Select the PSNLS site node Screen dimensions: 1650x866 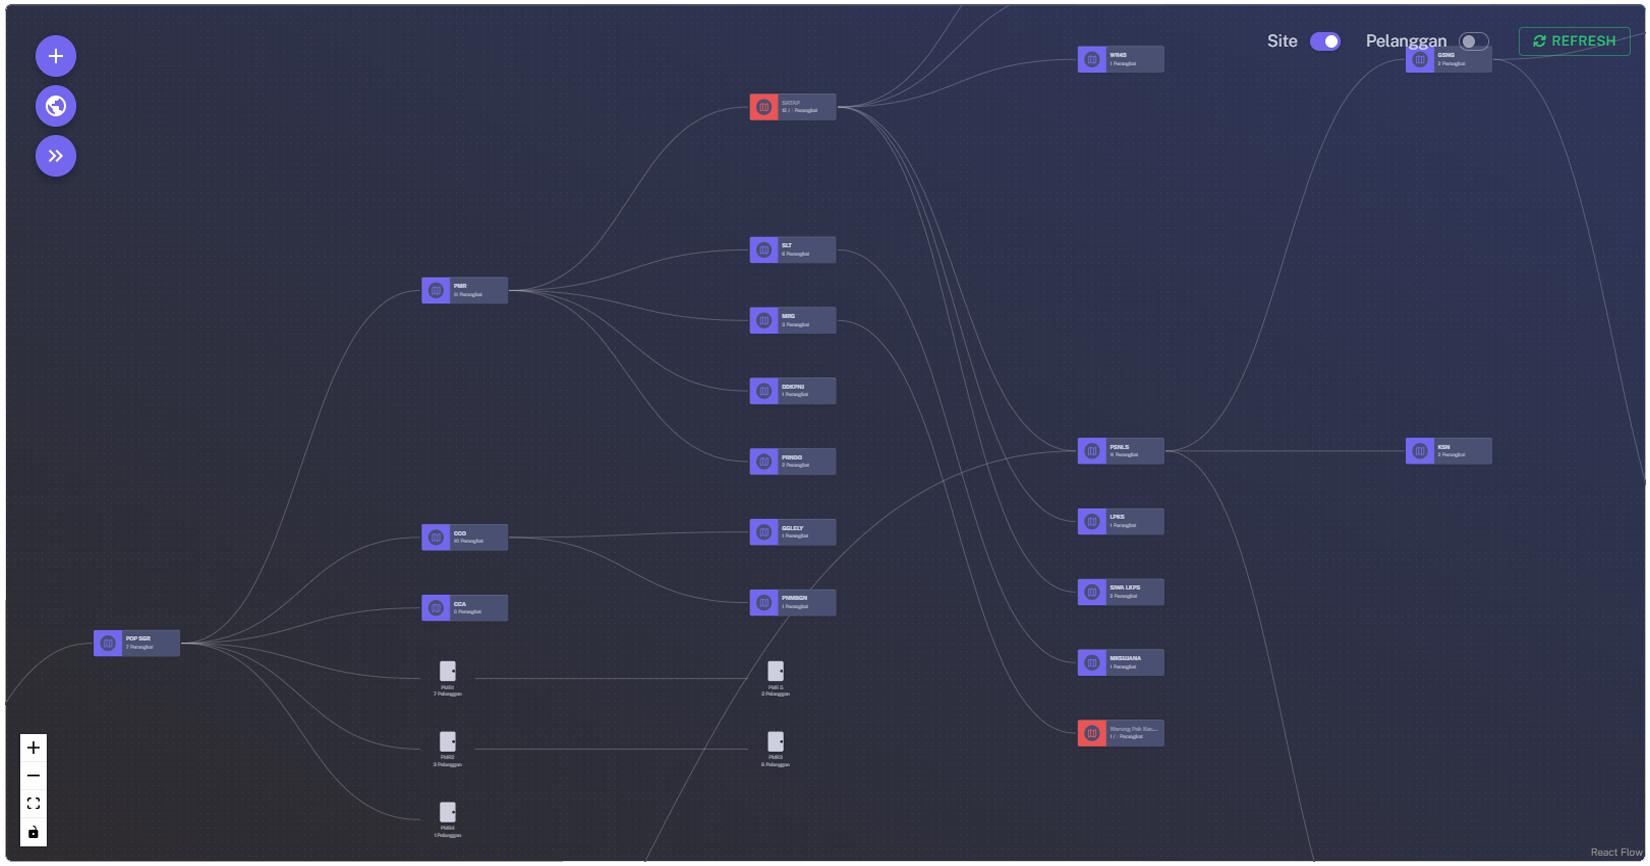point(1121,451)
